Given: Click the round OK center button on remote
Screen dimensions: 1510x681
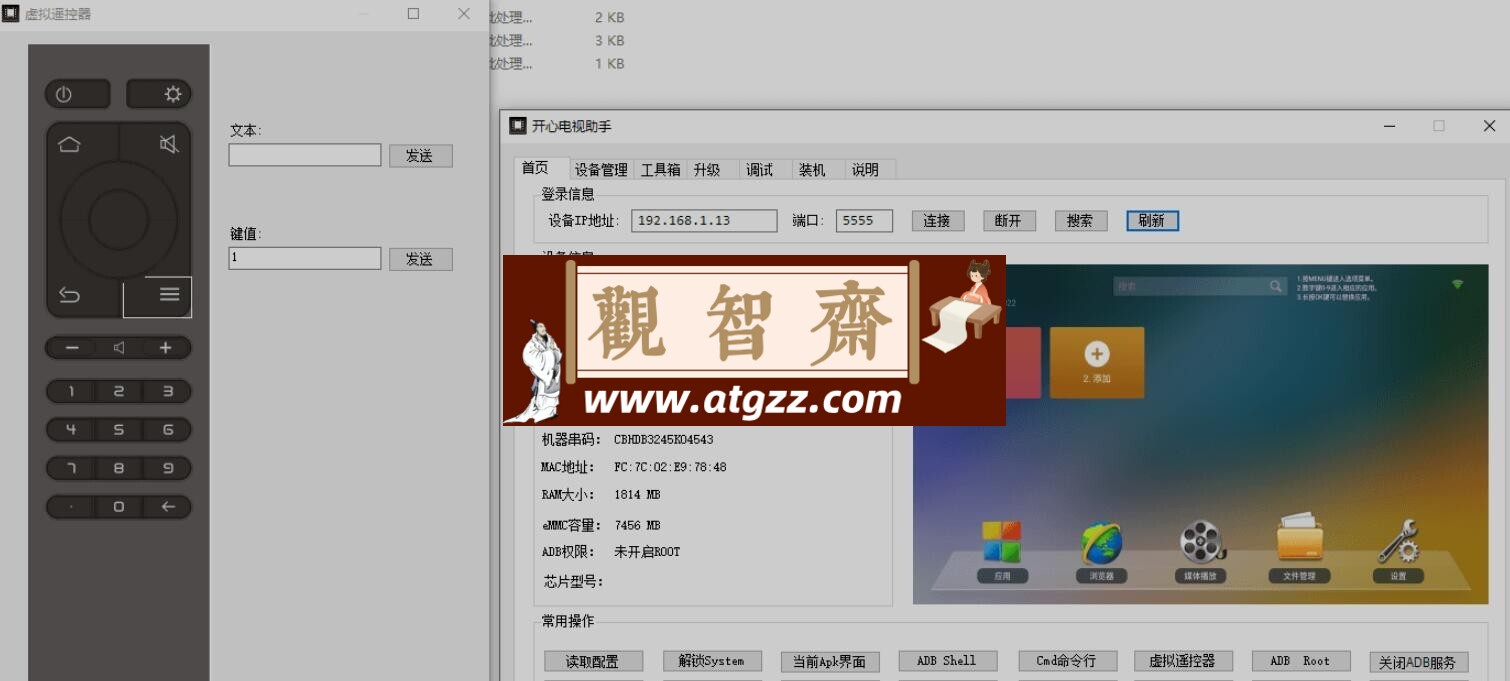Looking at the screenshot, I should 118,219.
